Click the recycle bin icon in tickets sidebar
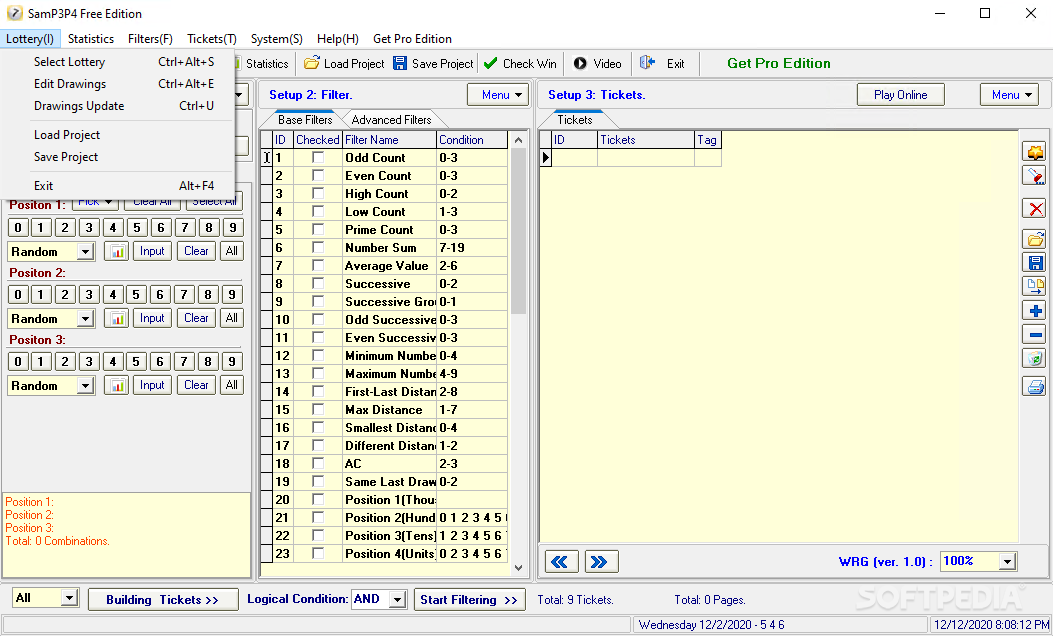Screen dimensions: 1053x636 [1035, 359]
